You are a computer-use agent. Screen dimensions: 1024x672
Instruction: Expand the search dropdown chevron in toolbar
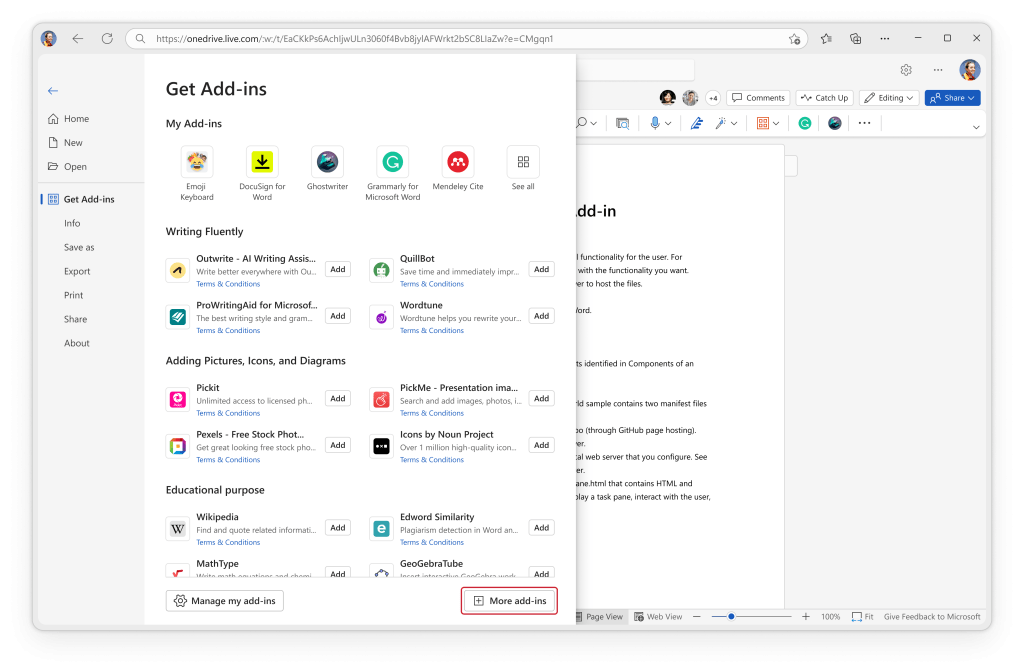593,123
